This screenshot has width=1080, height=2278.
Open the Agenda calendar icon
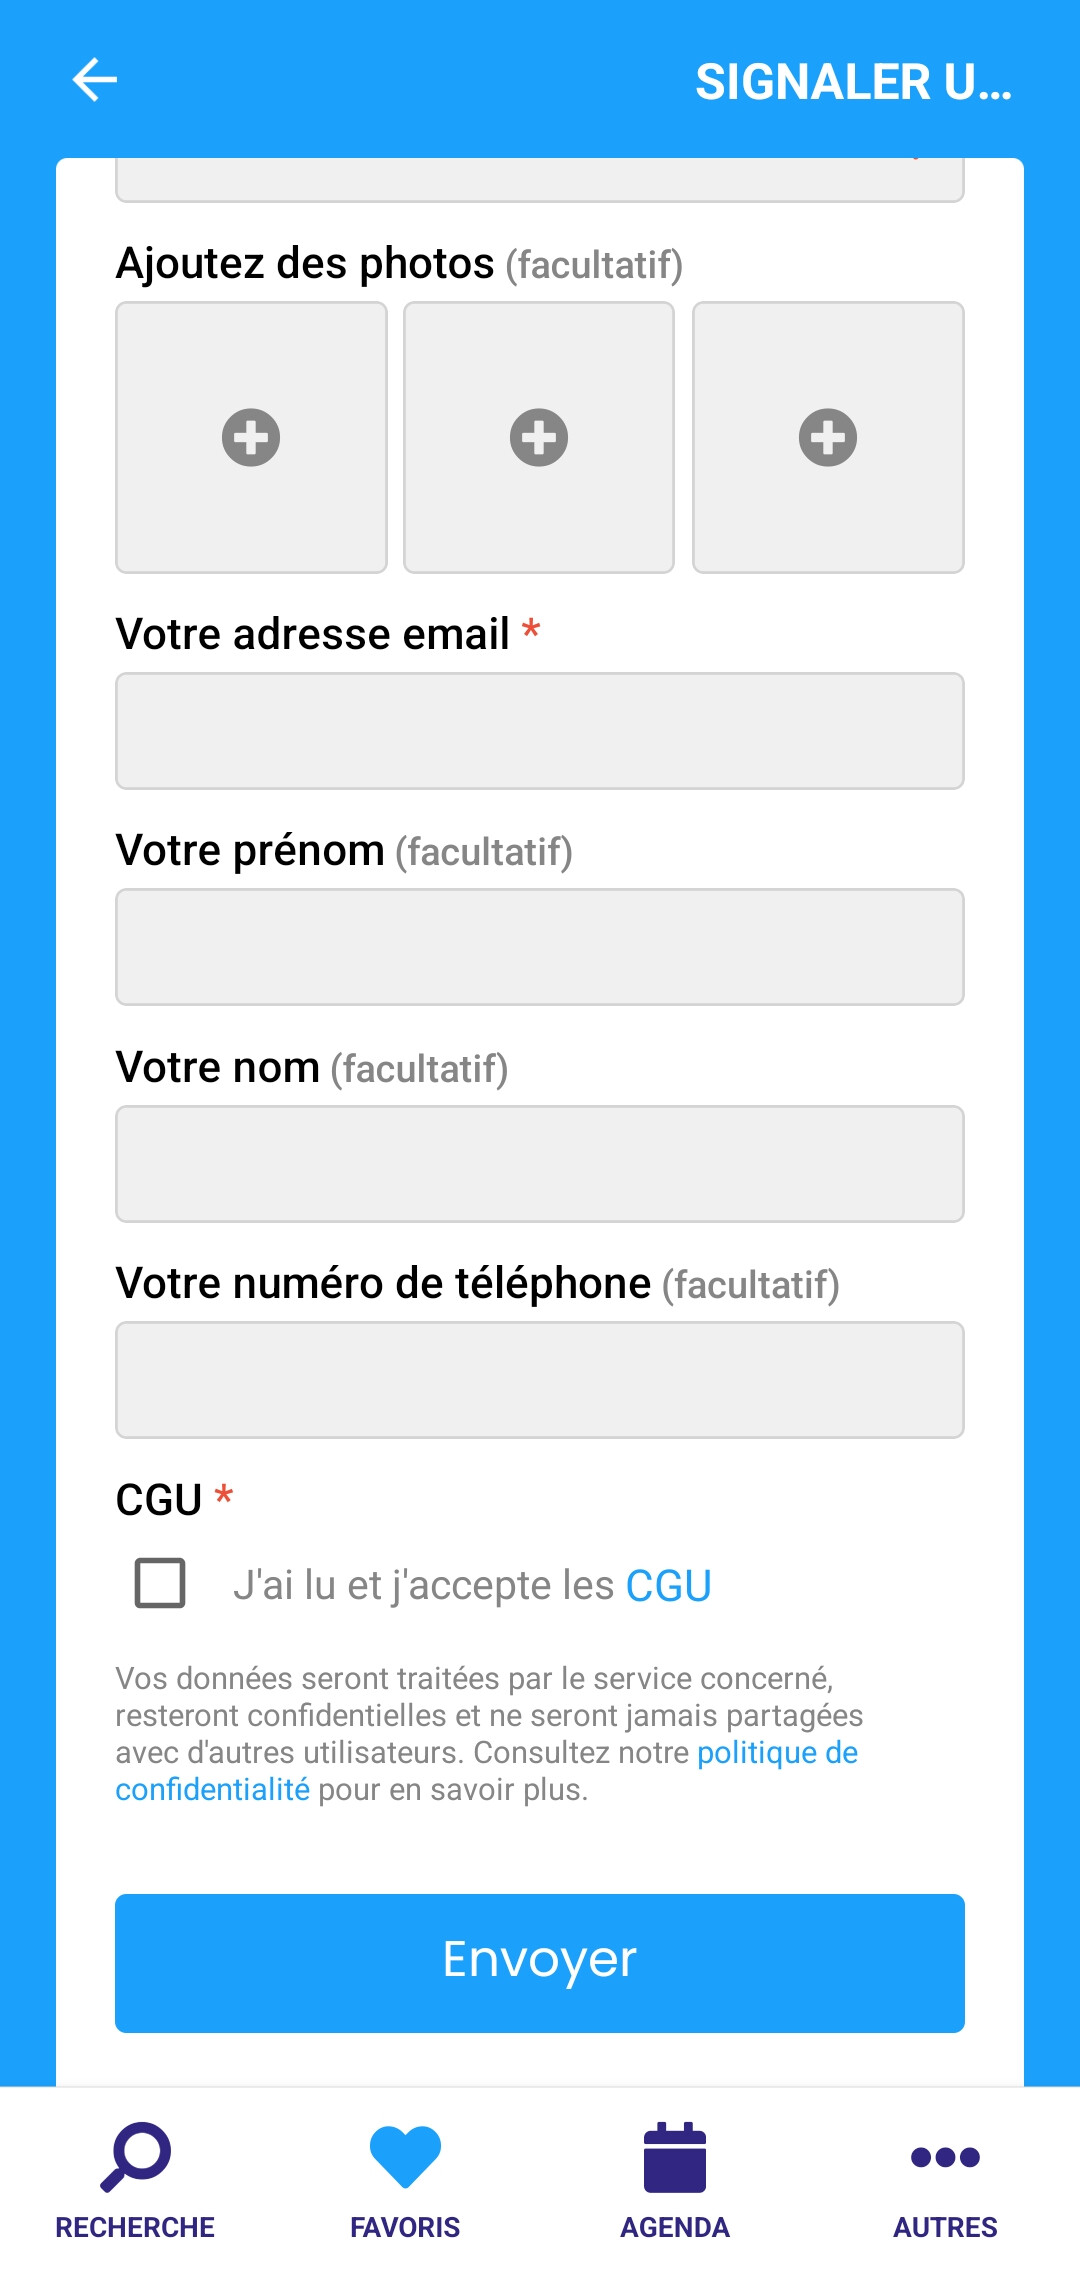pos(675,2156)
